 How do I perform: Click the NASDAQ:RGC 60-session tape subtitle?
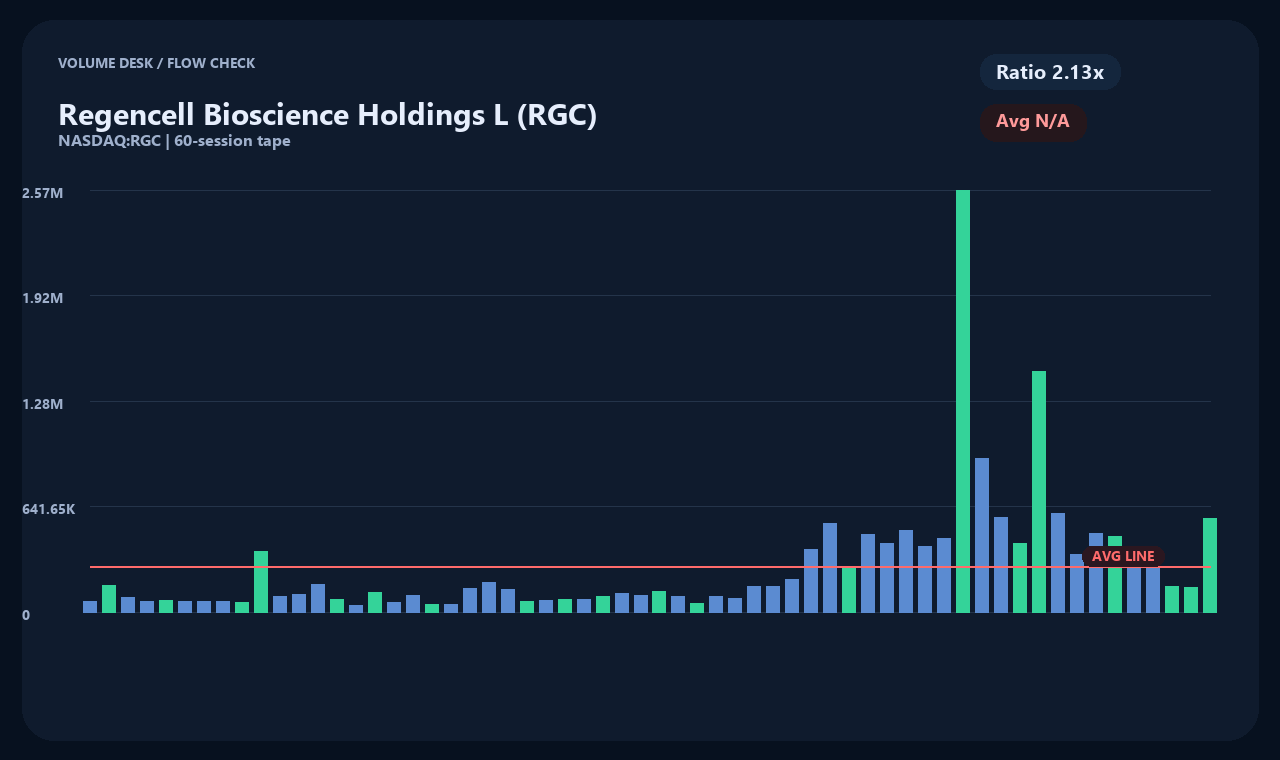[175, 141]
